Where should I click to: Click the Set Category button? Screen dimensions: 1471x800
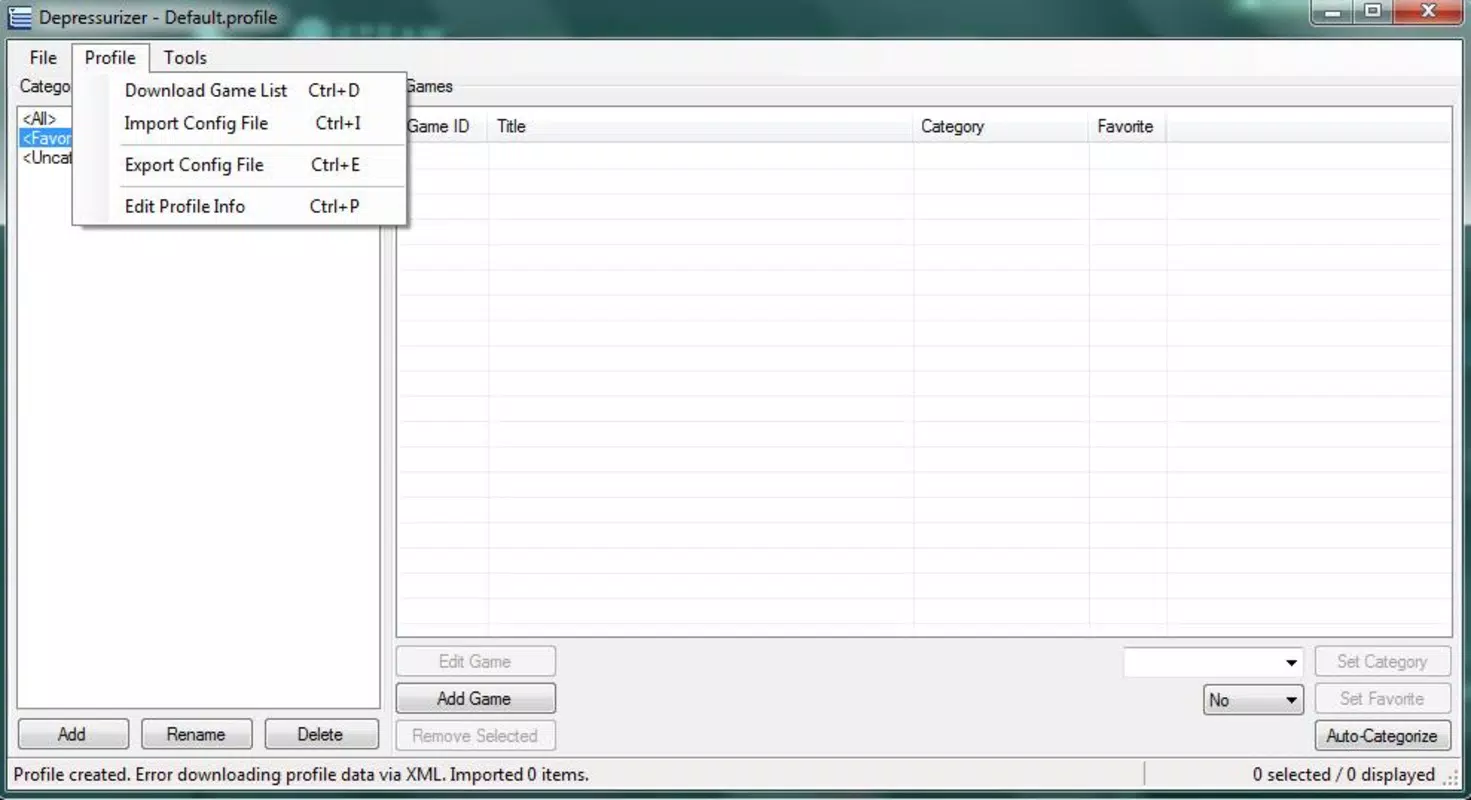coord(1382,661)
